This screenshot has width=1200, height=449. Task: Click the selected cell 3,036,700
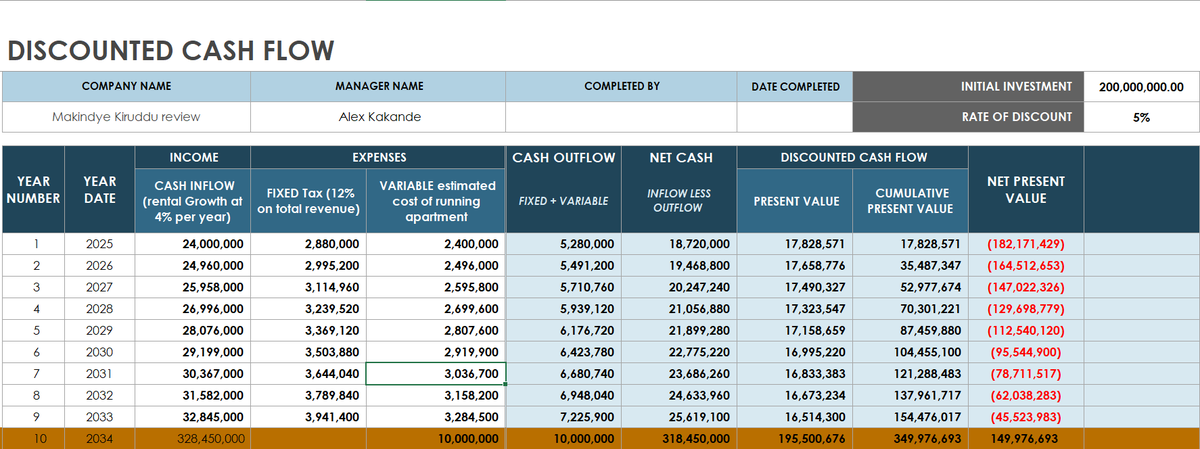pos(436,374)
